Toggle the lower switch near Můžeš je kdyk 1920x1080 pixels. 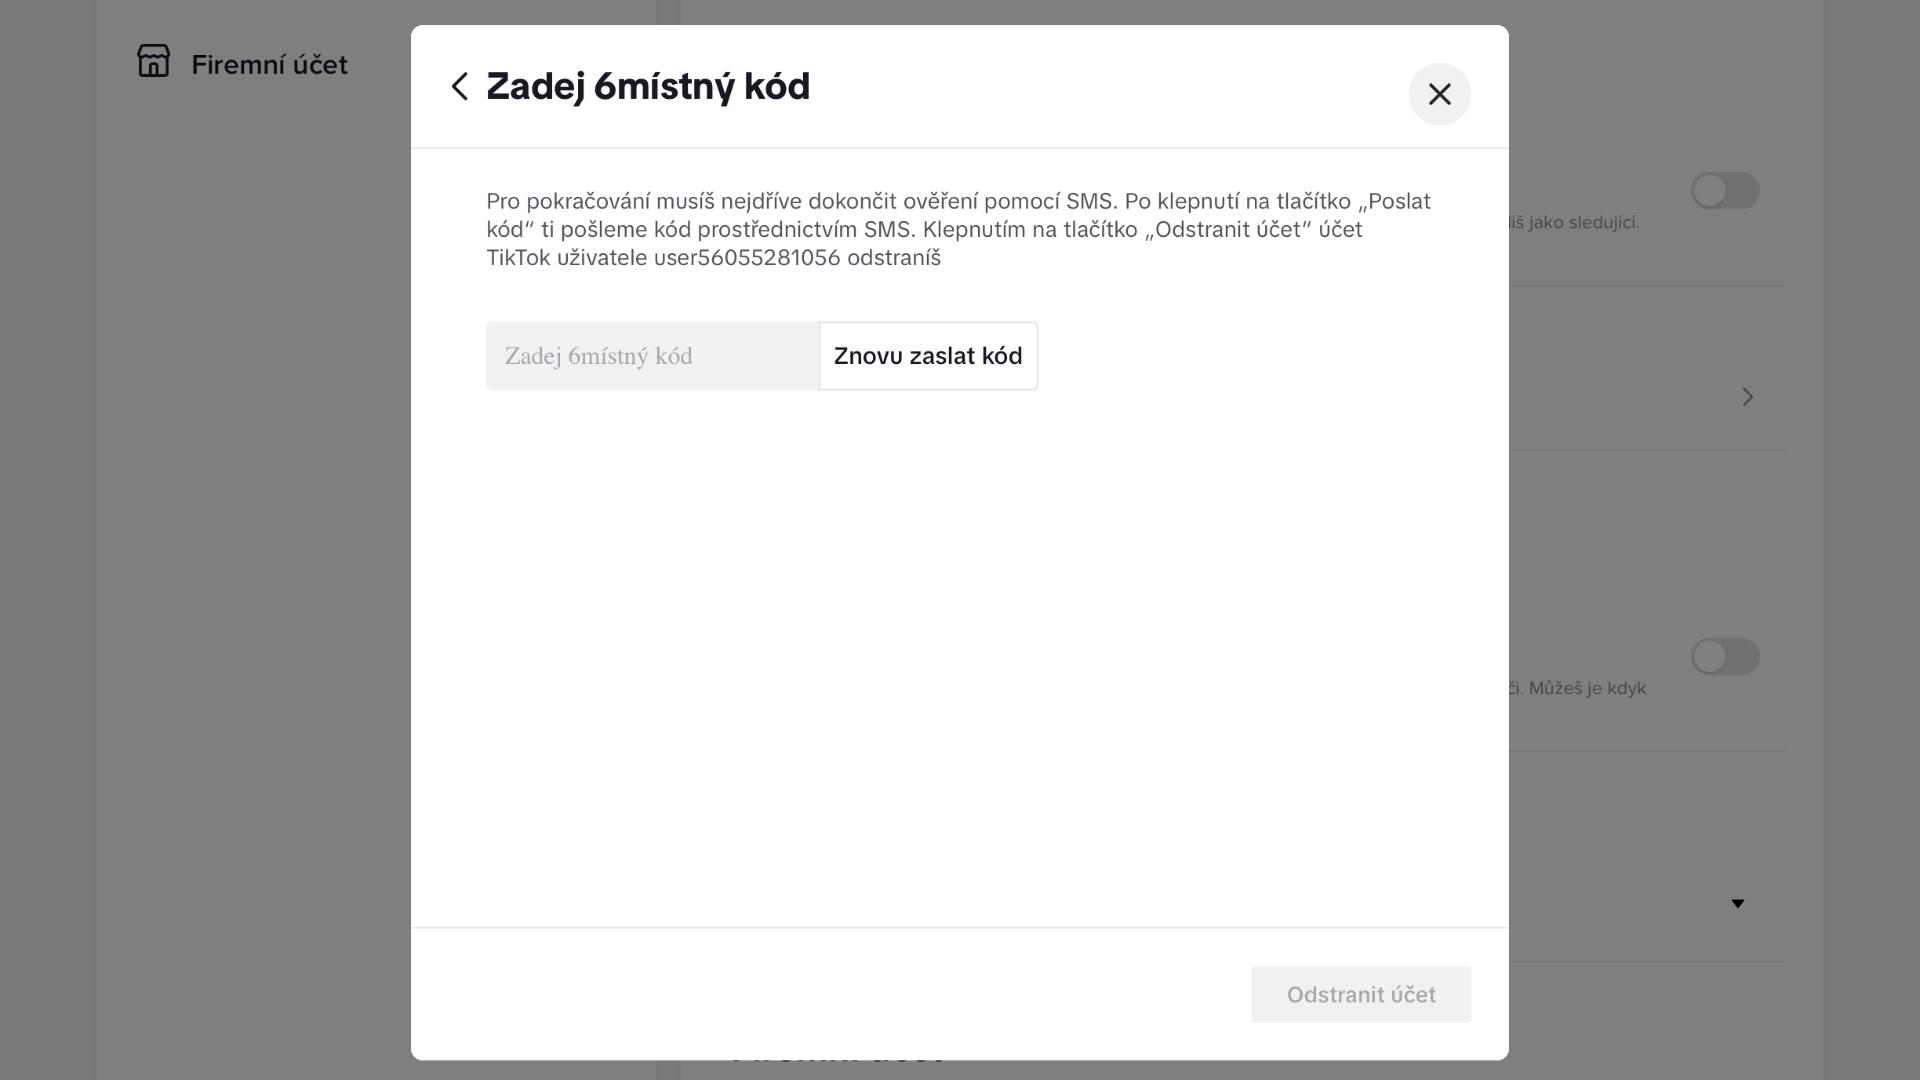[x=1725, y=657]
